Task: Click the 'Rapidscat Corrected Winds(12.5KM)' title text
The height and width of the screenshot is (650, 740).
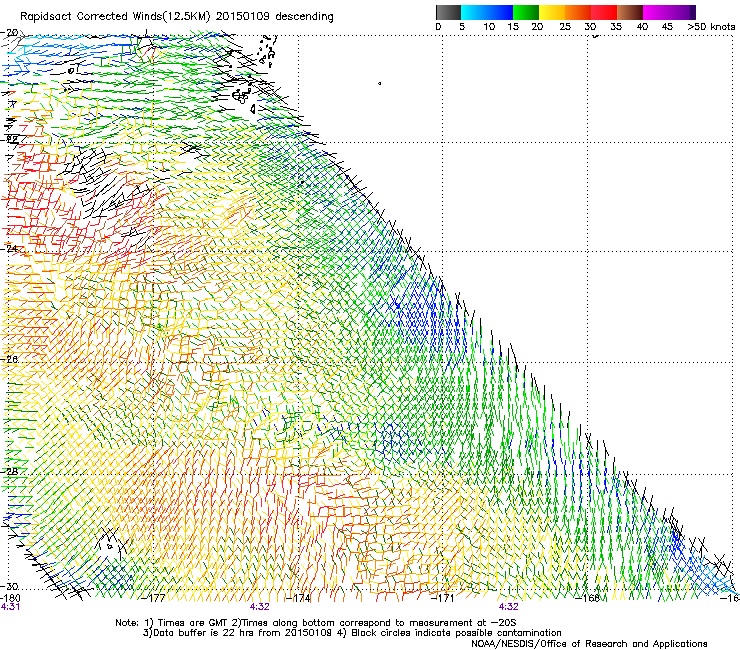Action: 116,17
